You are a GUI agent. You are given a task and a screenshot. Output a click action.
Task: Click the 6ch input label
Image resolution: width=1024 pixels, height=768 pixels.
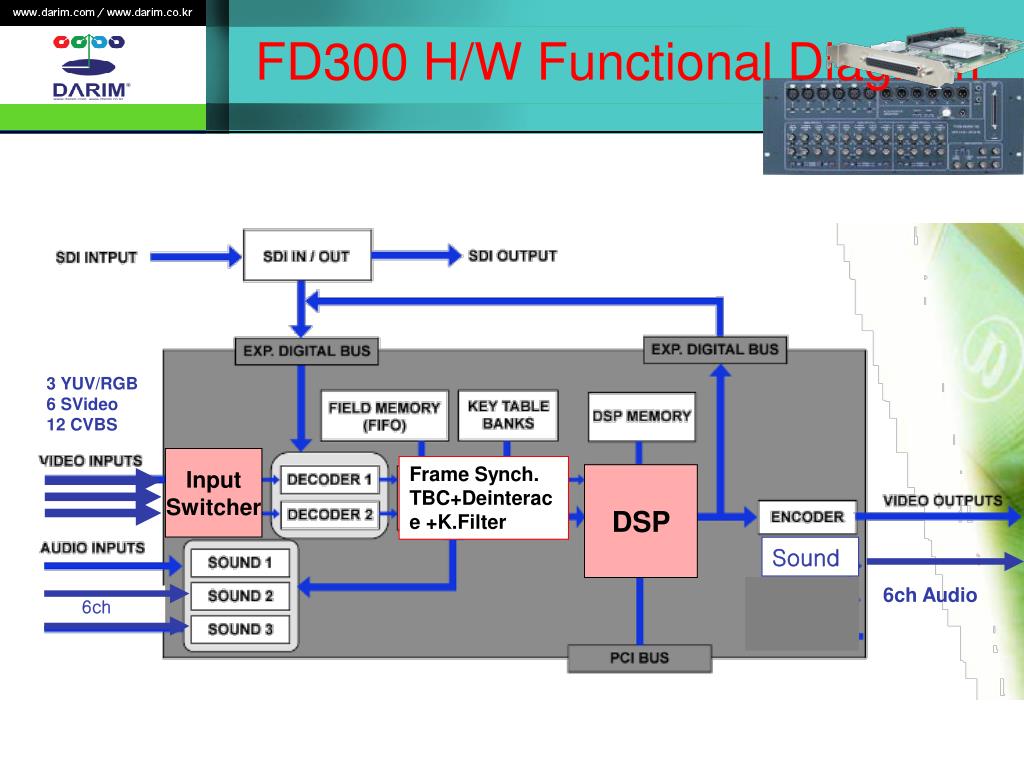coord(96,607)
